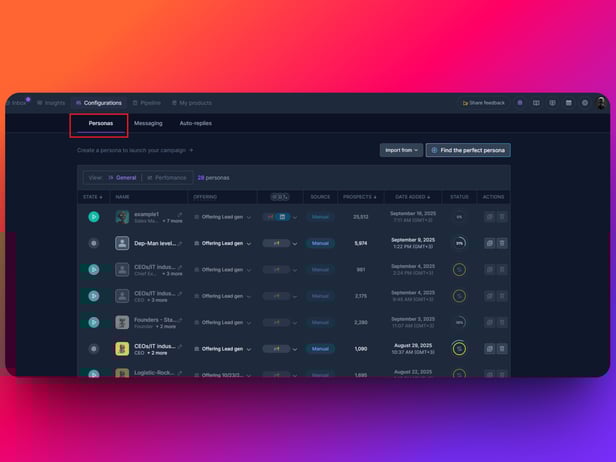616x462 pixels.
Task: Click the Dep-Man level status progress ring
Action: click(459, 243)
